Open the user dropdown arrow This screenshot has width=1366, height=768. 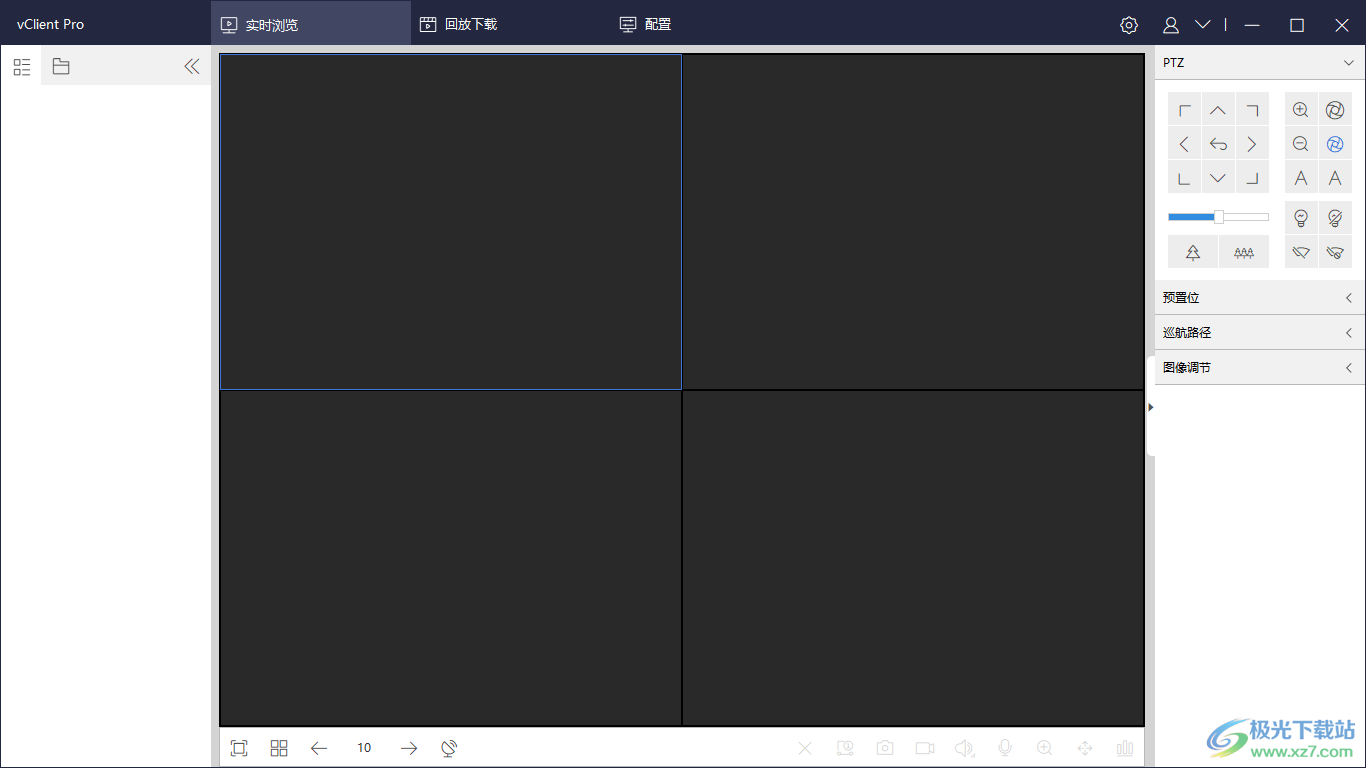tap(1203, 25)
